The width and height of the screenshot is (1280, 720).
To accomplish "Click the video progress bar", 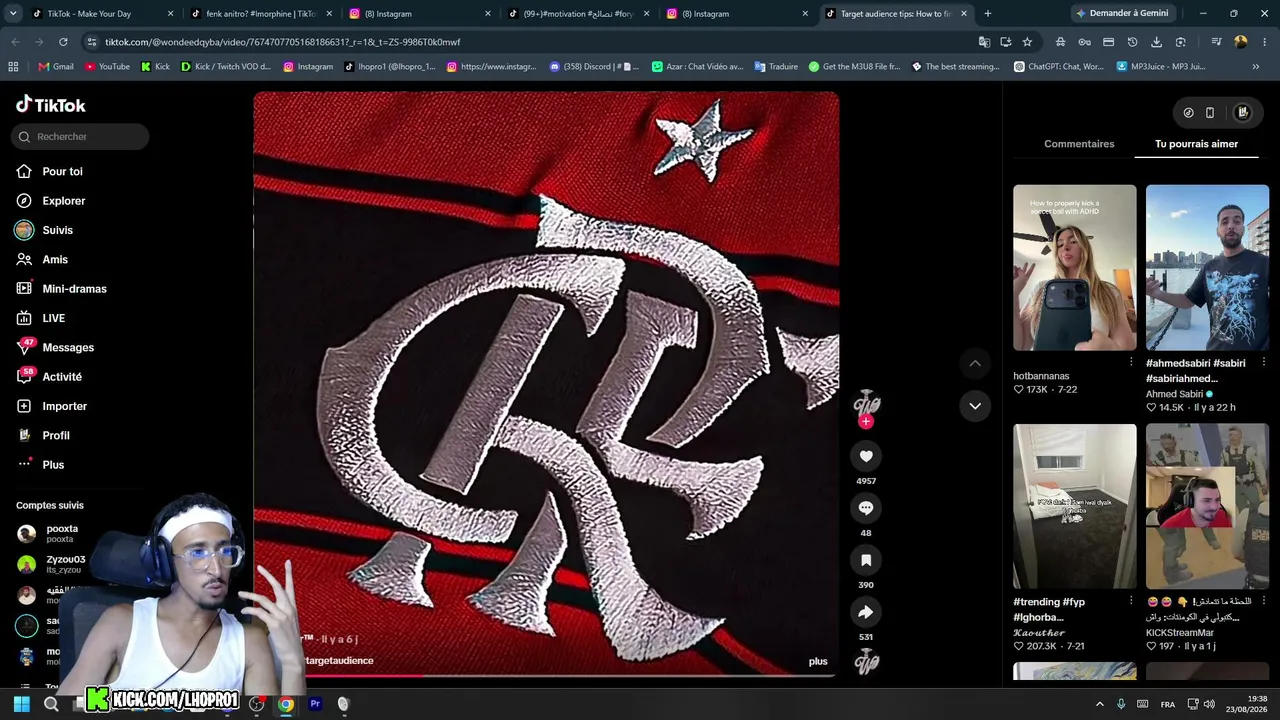I will [546, 676].
